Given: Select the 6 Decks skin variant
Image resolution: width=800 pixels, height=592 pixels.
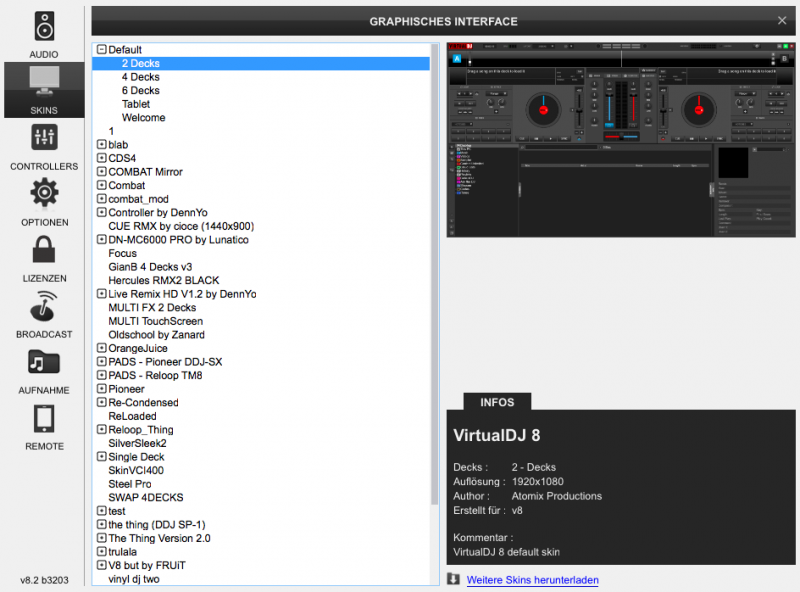Looking at the screenshot, I should pyautogui.click(x=140, y=90).
